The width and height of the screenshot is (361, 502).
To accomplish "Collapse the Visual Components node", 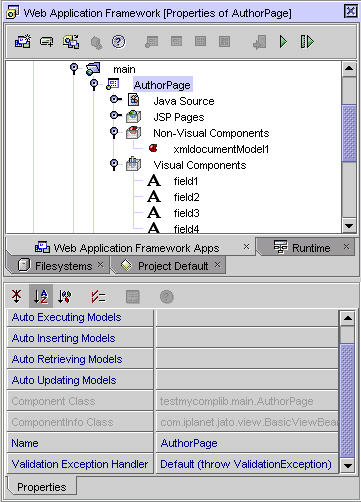I will pos(114,164).
